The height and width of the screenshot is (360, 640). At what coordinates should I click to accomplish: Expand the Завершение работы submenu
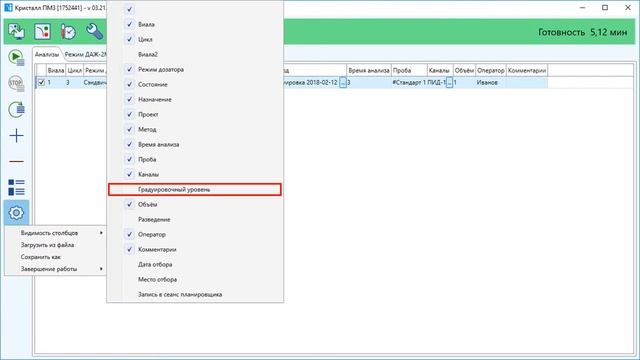pyautogui.click(x=56, y=269)
